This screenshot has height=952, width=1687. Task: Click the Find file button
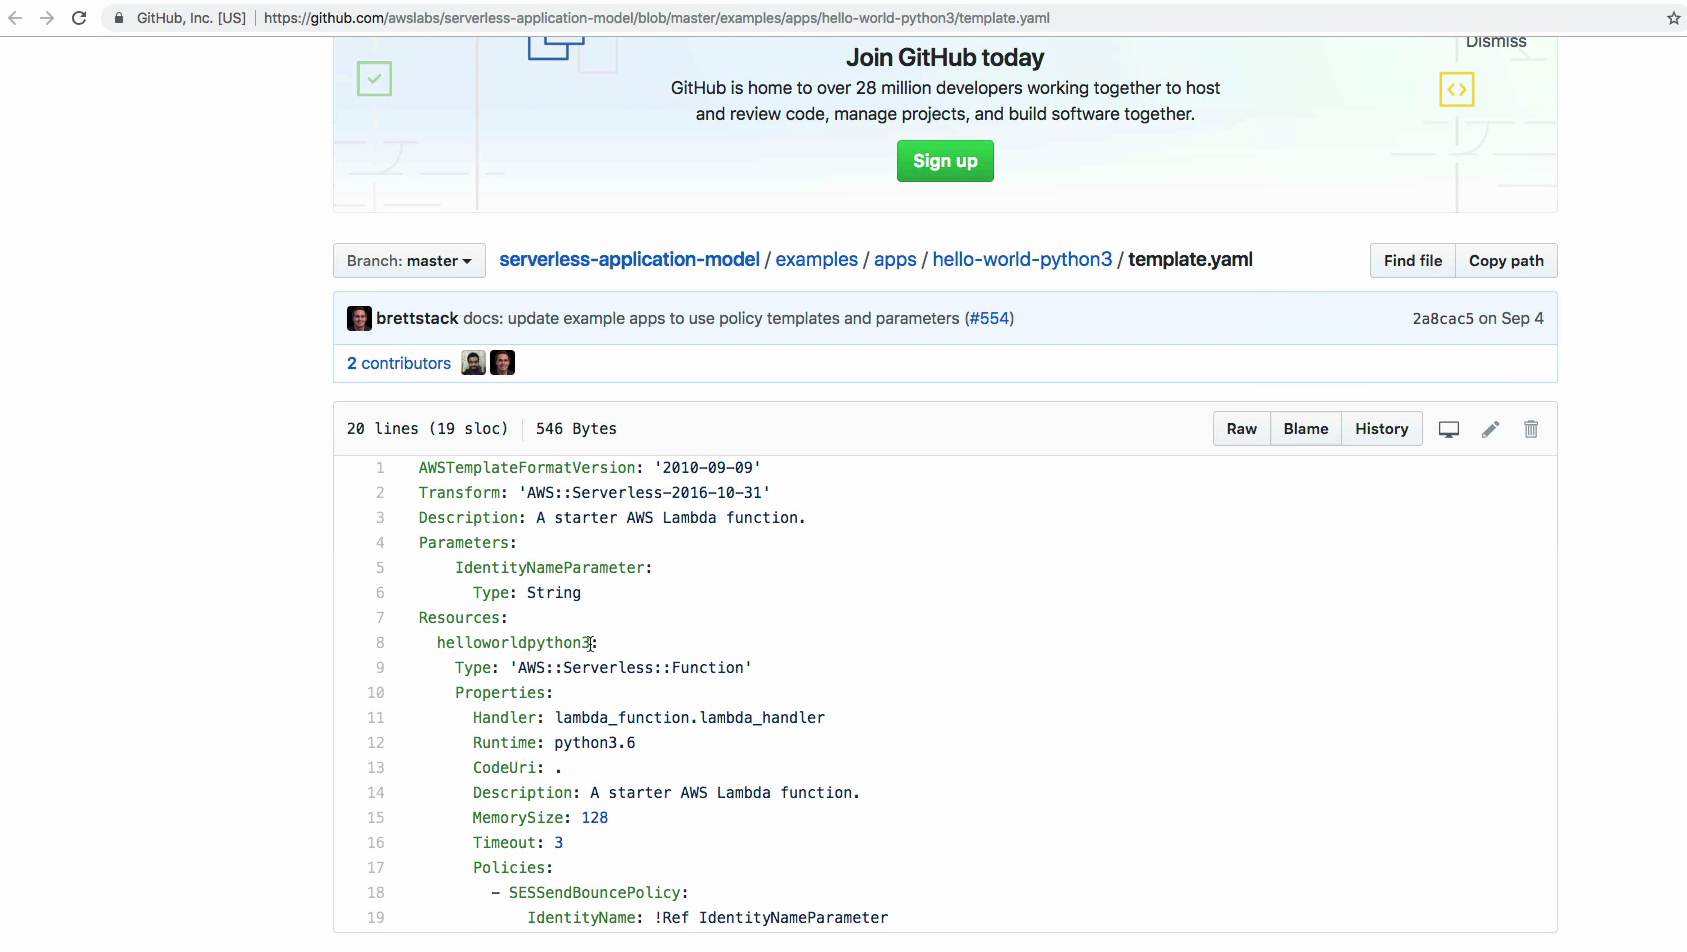point(1413,261)
